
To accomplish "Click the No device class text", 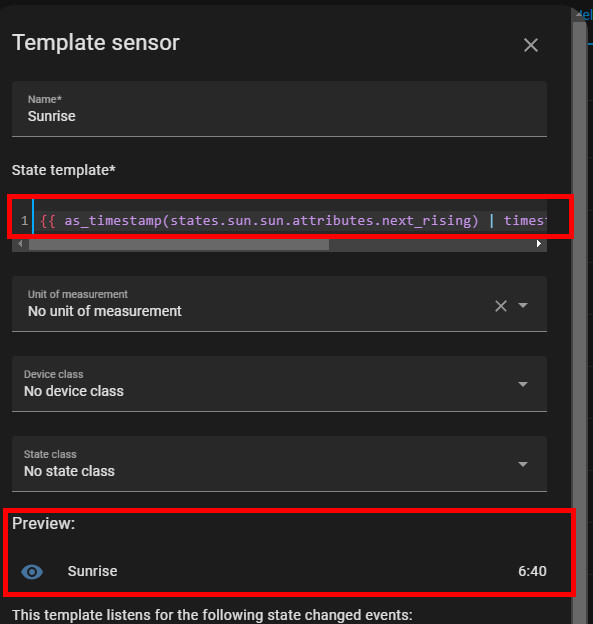I will (74, 391).
